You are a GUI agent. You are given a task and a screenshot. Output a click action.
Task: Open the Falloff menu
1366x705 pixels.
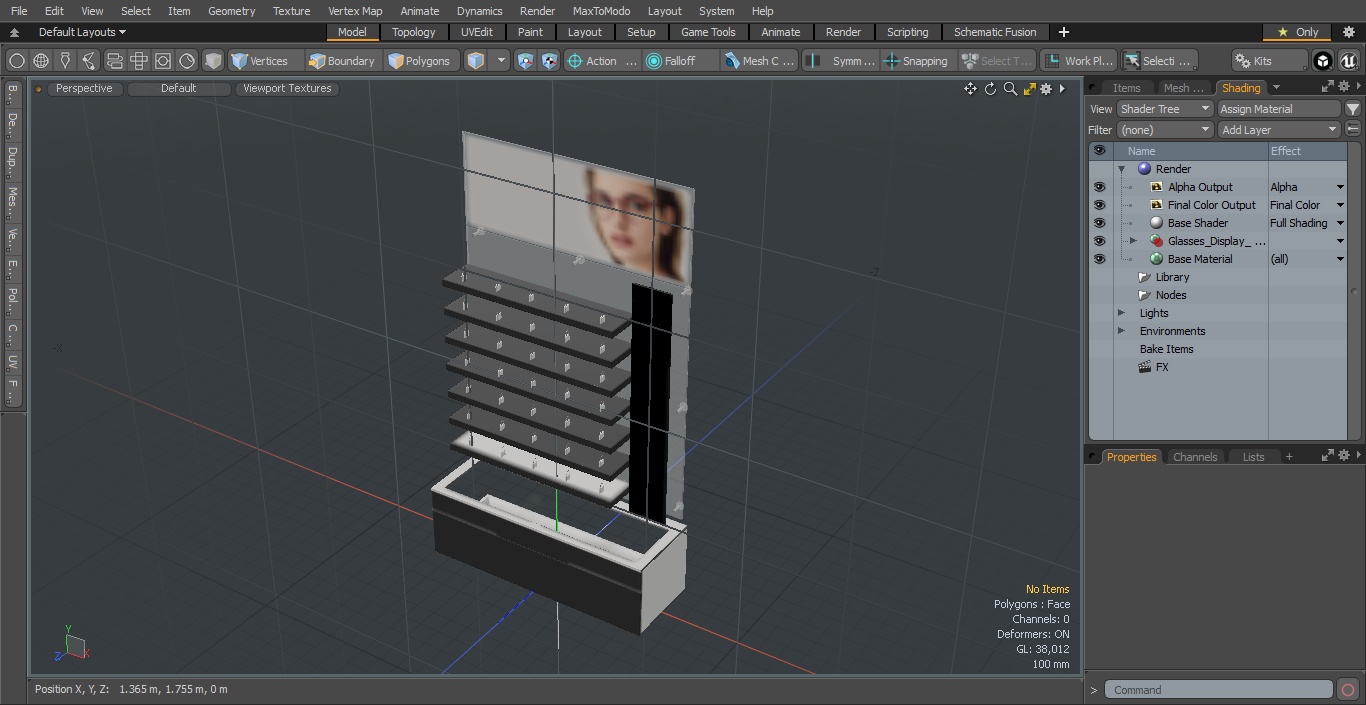click(681, 61)
